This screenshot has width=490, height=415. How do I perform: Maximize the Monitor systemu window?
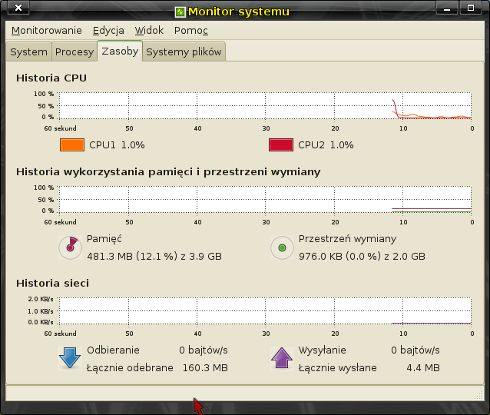[471, 8]
